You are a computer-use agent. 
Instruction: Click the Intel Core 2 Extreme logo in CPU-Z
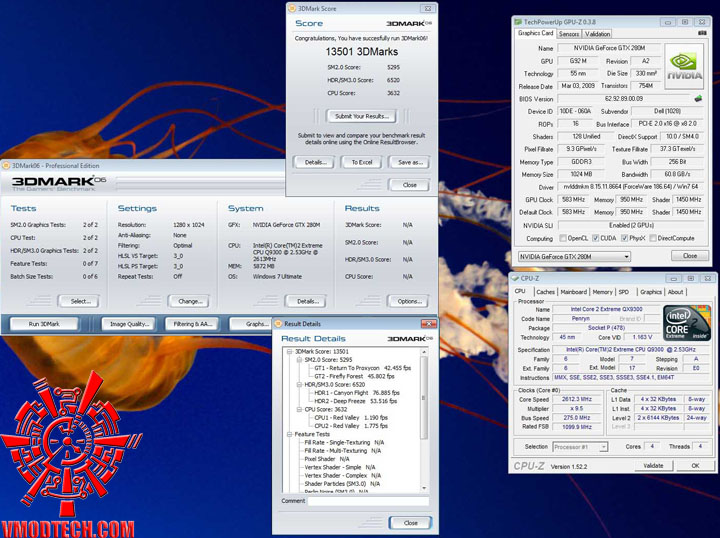coord(687,323)
